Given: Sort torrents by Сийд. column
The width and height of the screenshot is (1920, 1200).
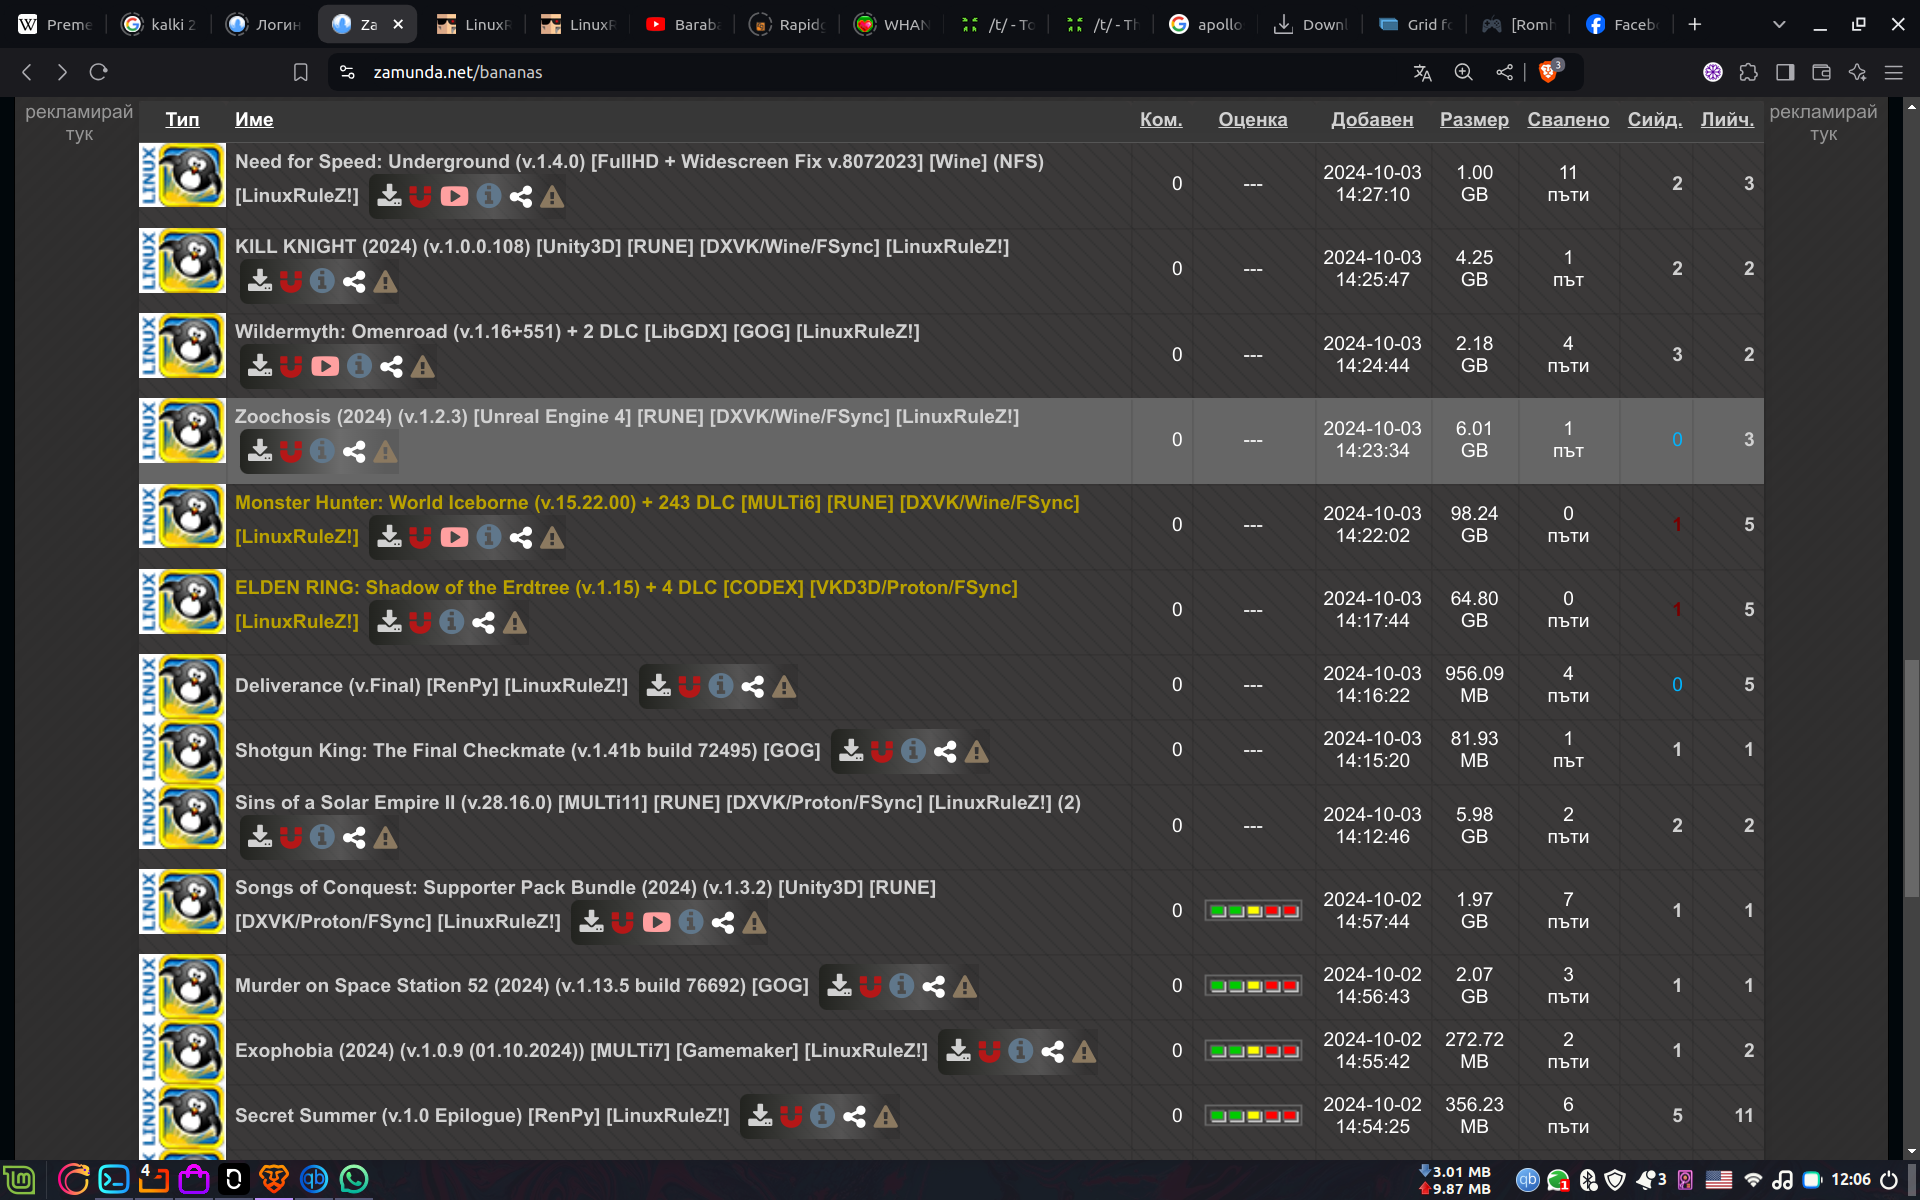Looking at the screenshot, I should pos(1655,119).
